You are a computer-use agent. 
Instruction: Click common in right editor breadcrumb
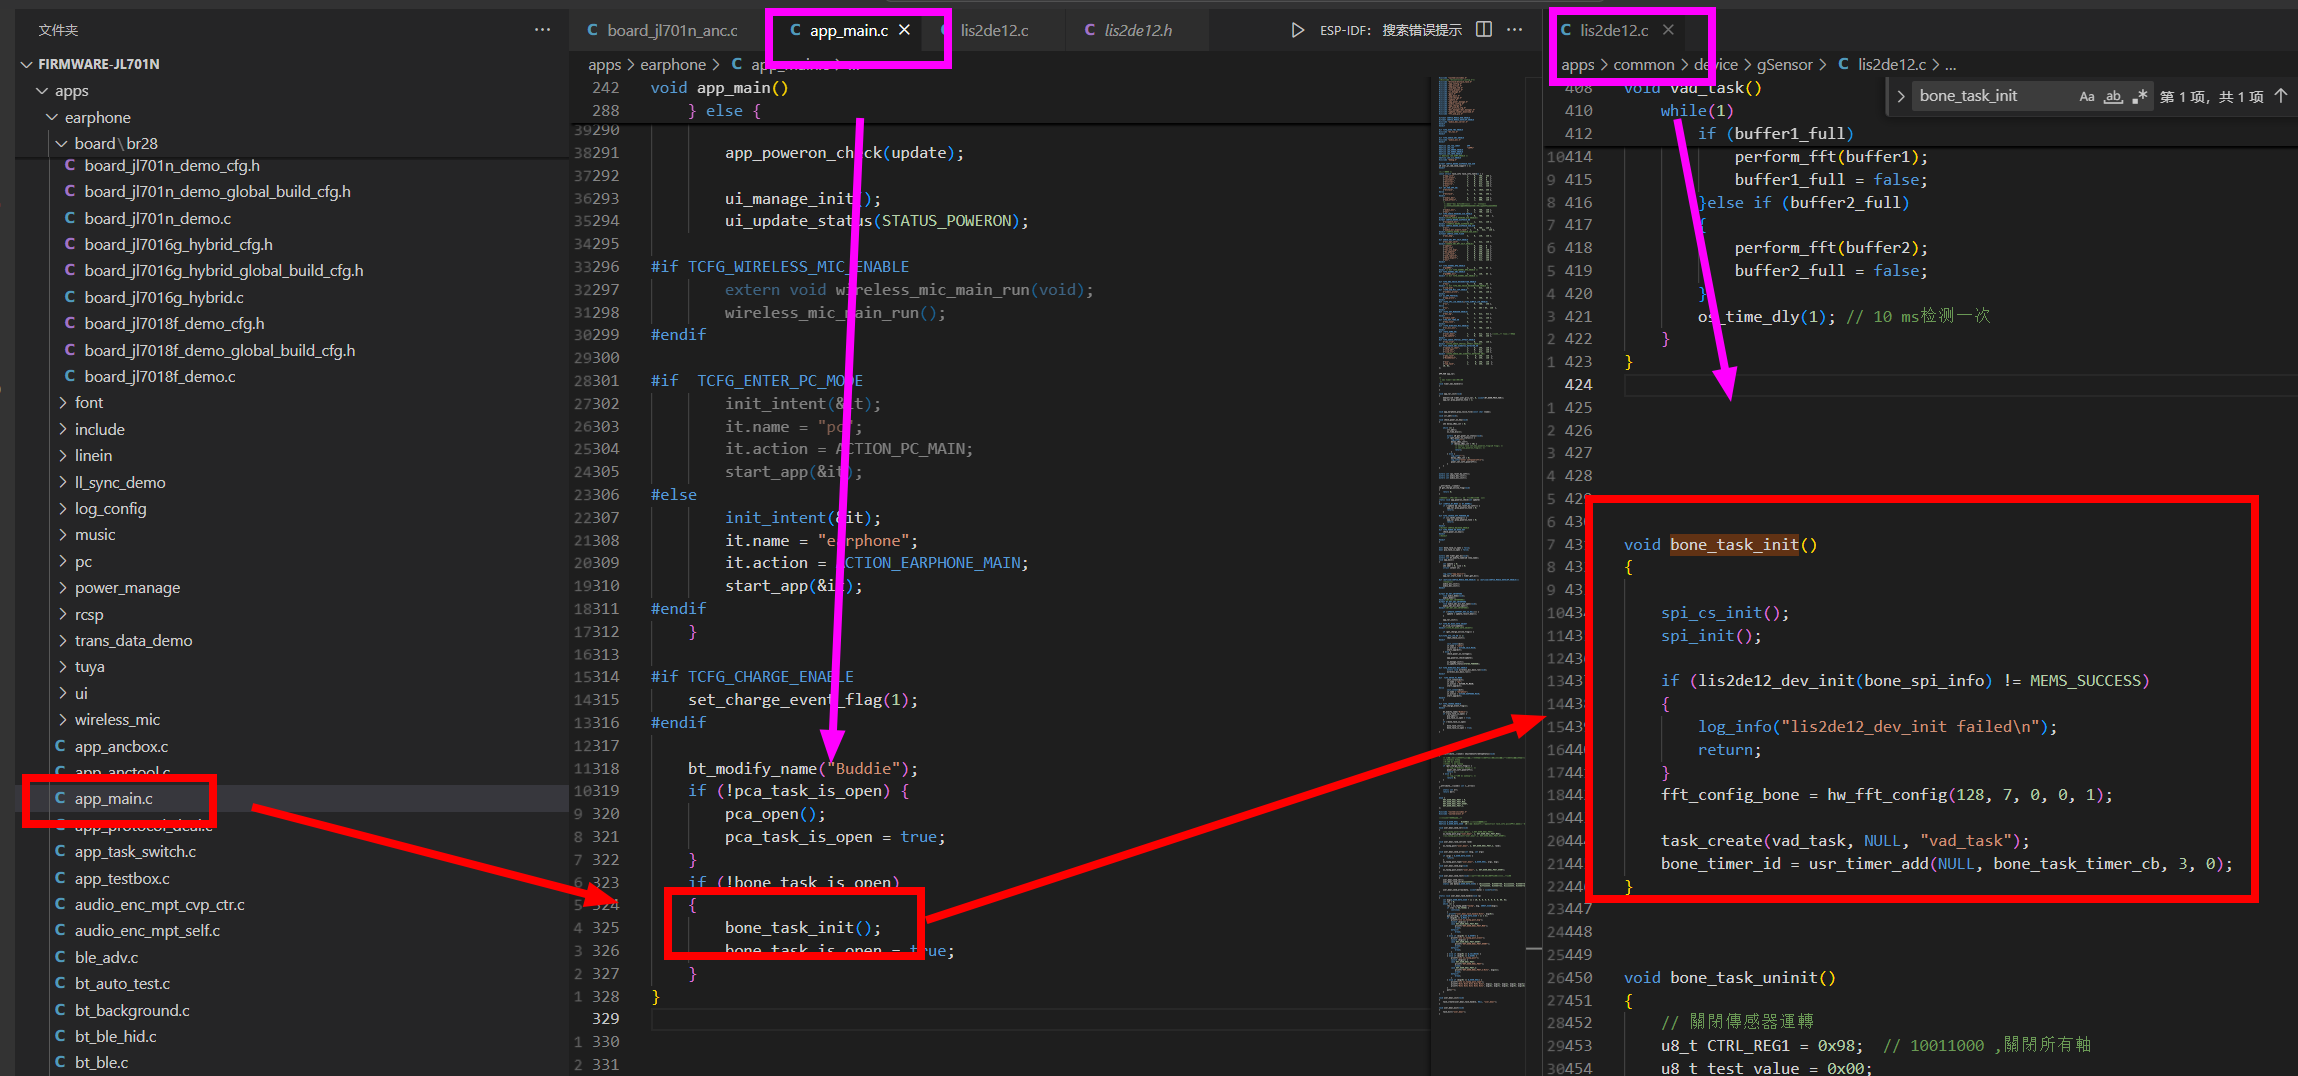(1643, 65)
